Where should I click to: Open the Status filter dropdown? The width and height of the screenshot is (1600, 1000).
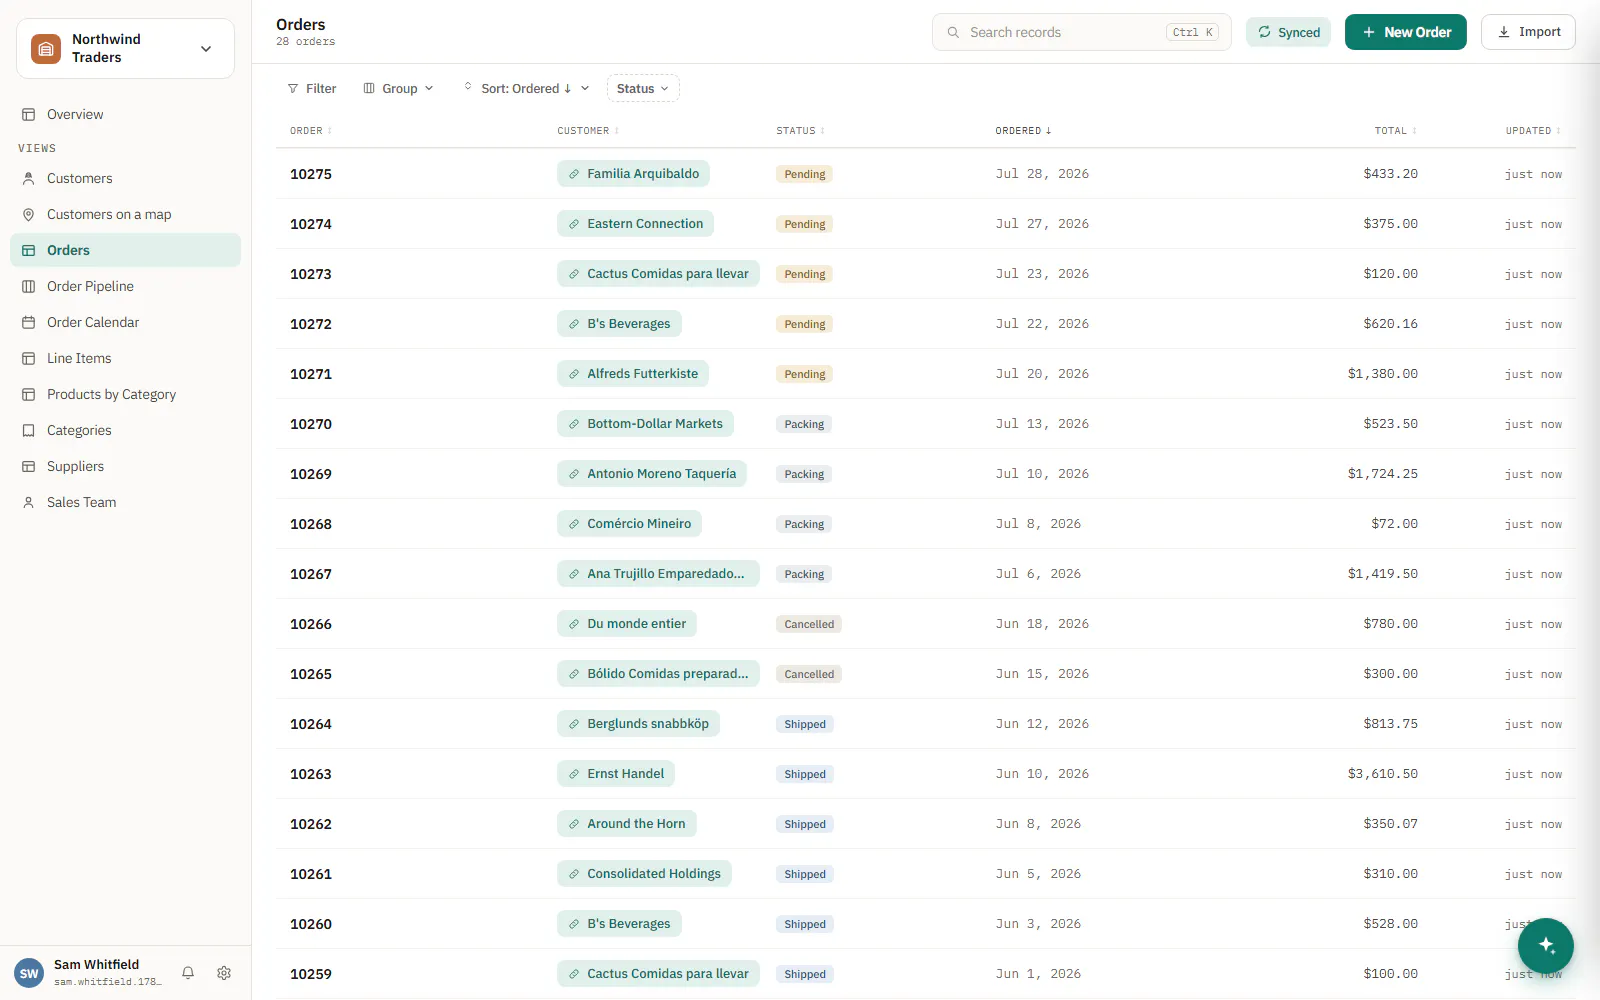[643, 88]
